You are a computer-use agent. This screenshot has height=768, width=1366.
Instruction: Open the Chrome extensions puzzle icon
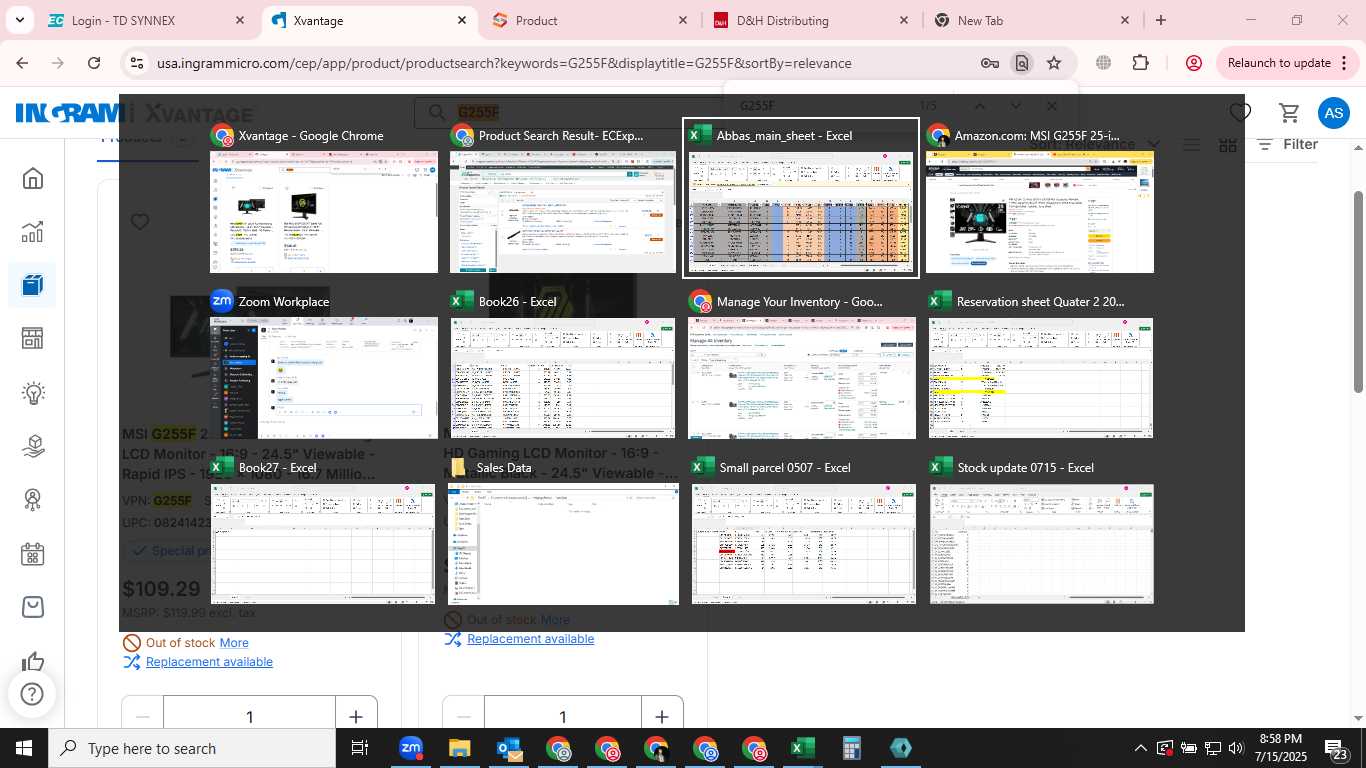[1141, 63]
